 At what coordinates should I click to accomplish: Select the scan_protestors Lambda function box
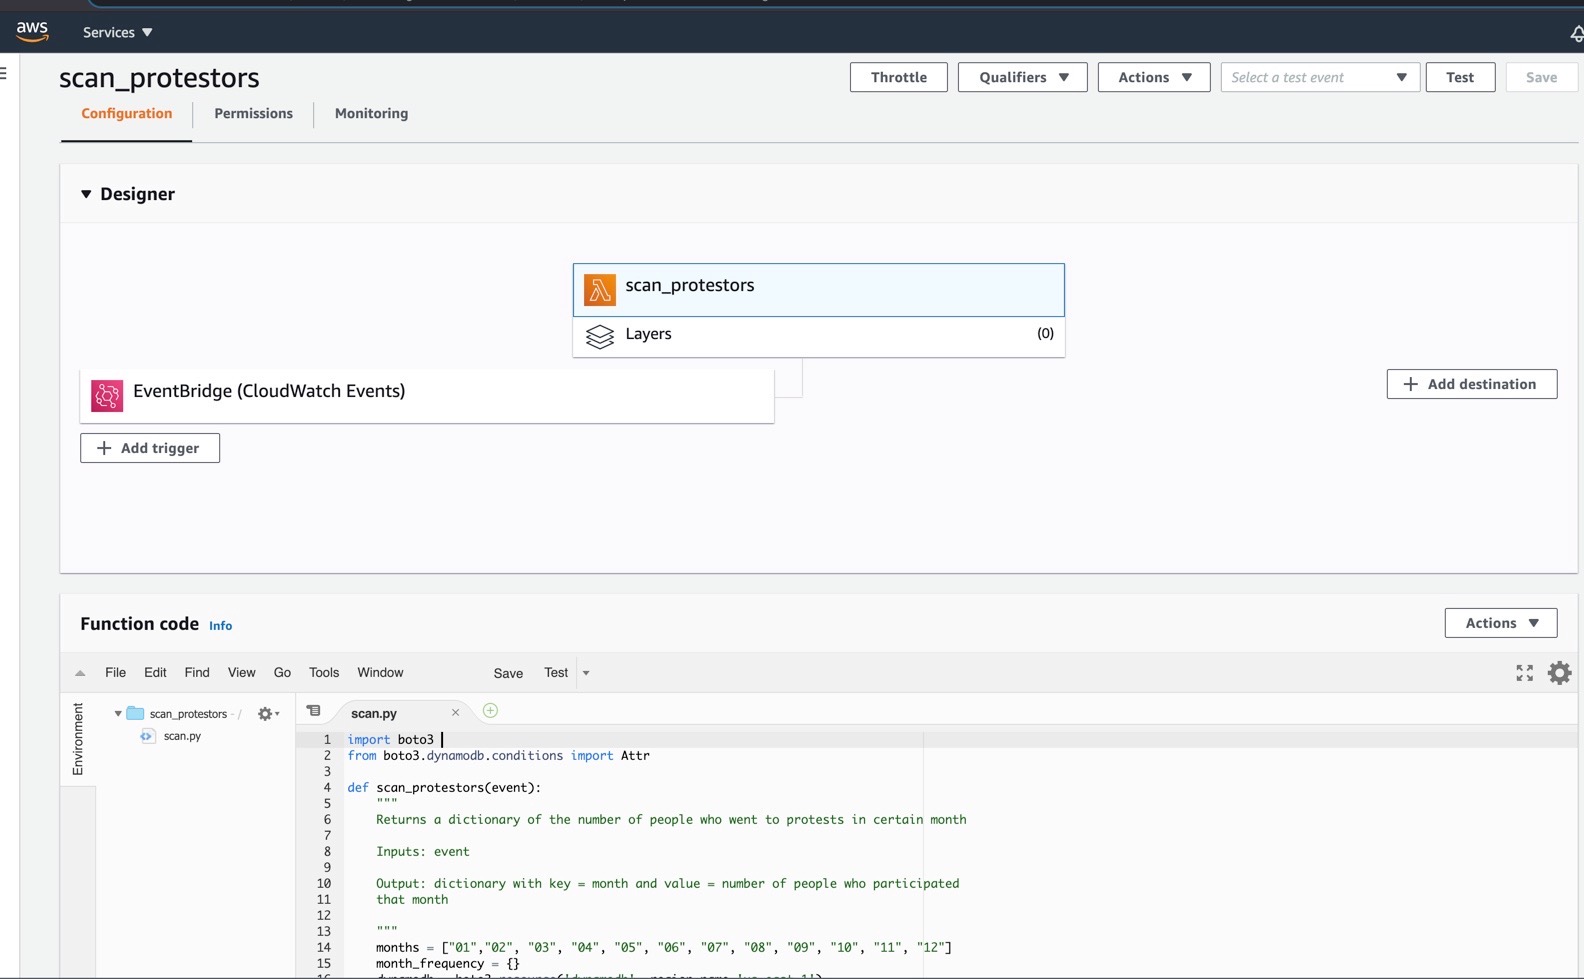[x=818, y=290]
